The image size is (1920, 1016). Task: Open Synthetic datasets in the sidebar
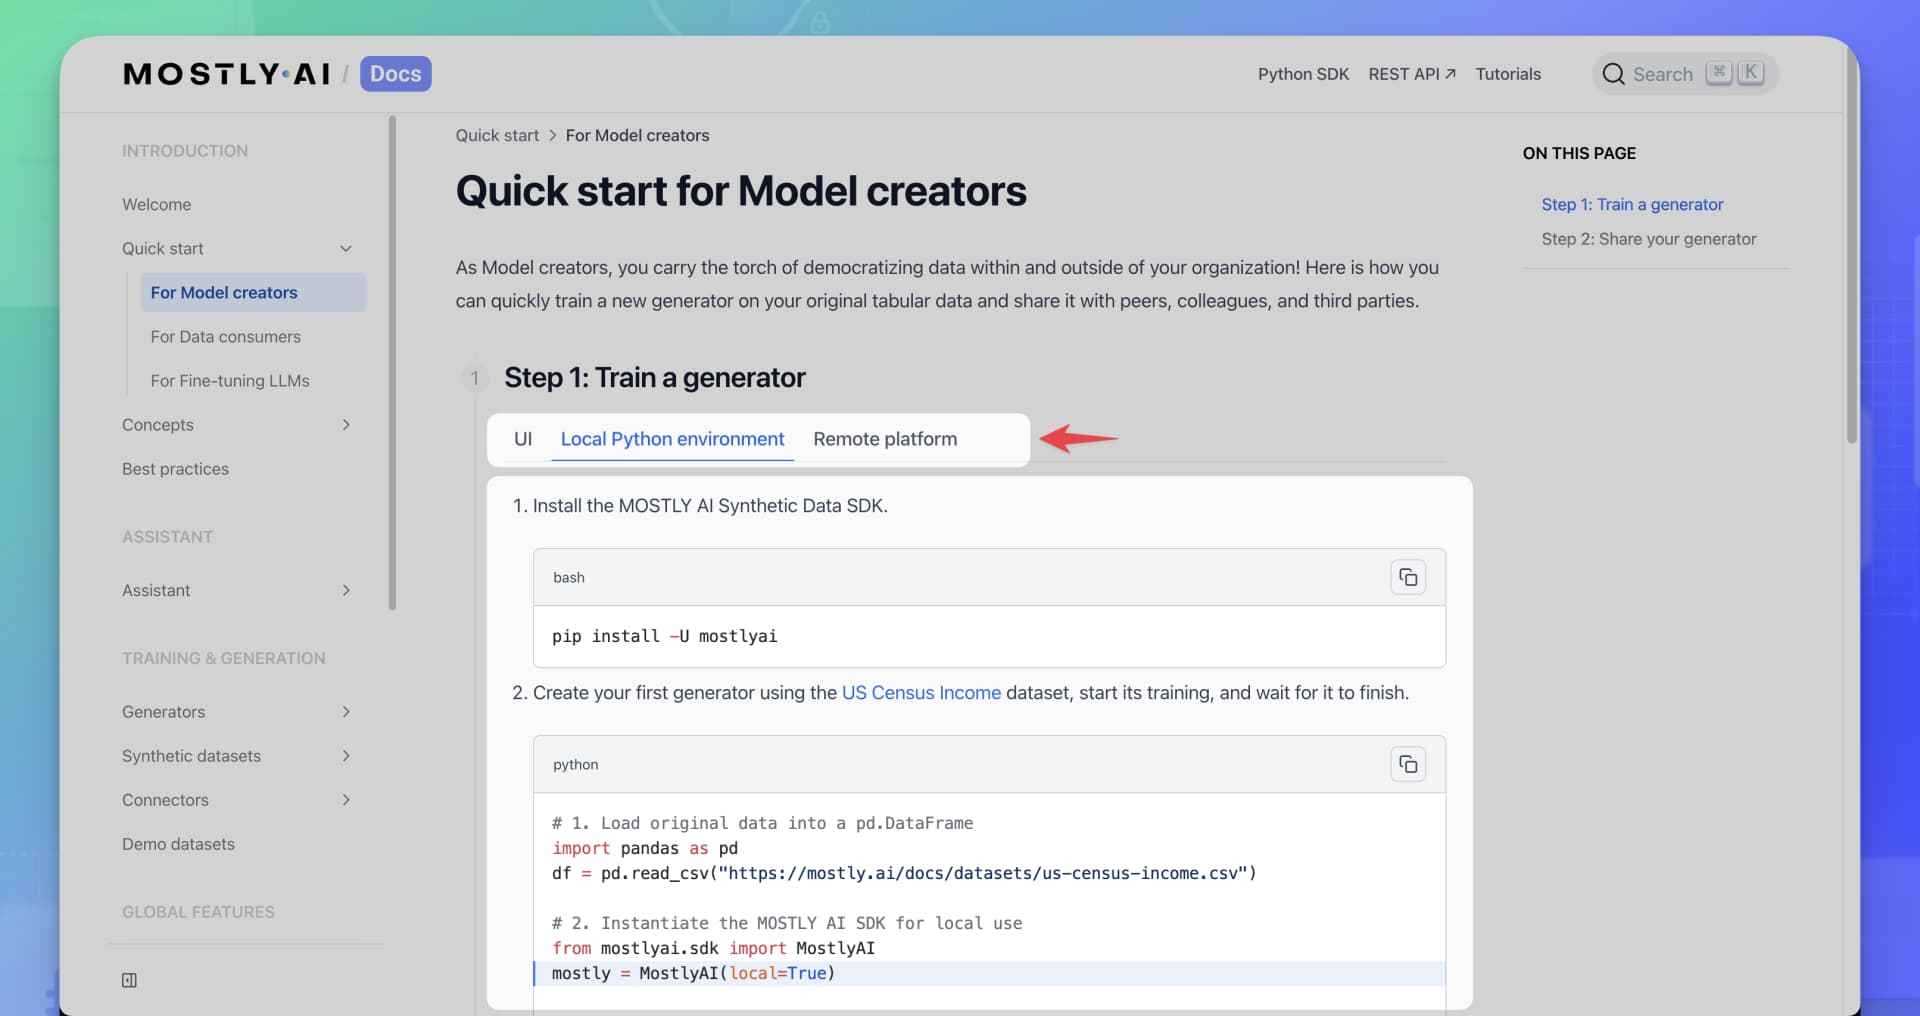[191, 756]
